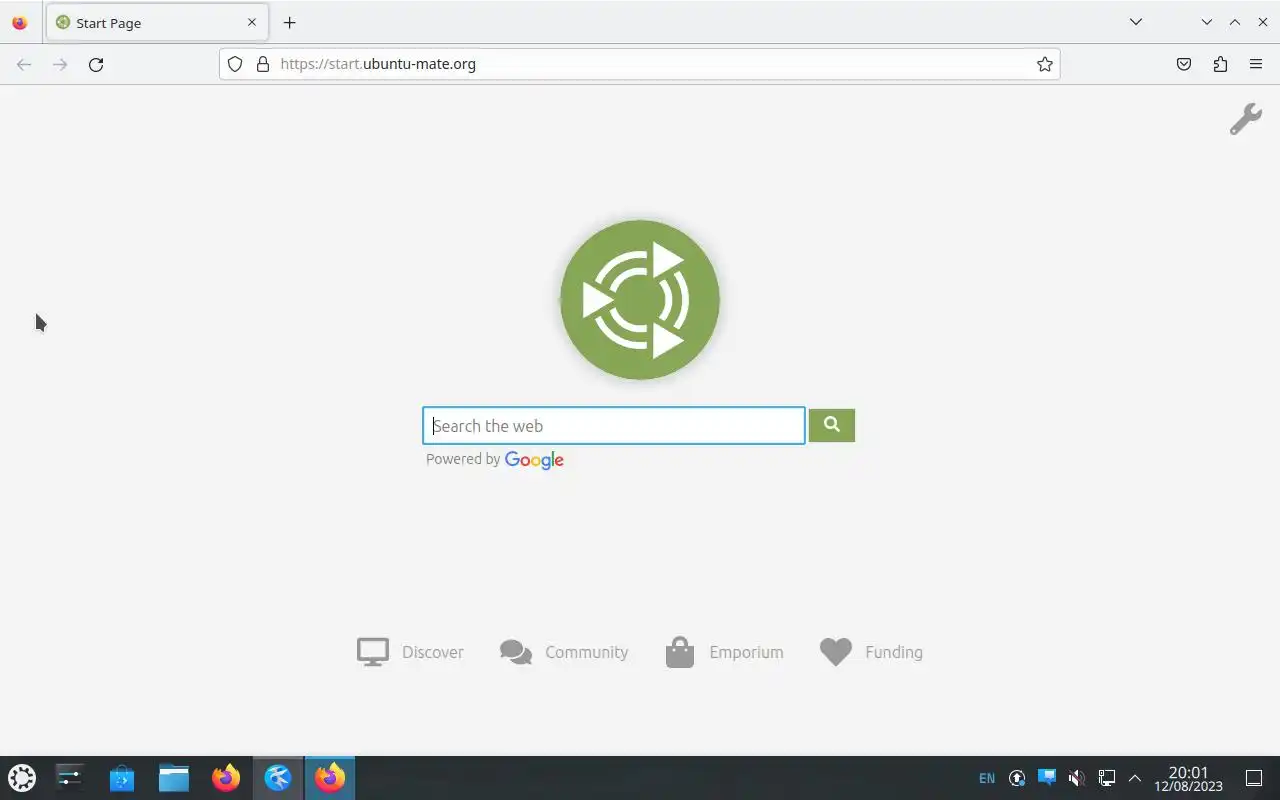
Task: Switch to active Firefox window in taskbar
Action: pos(330,778)
